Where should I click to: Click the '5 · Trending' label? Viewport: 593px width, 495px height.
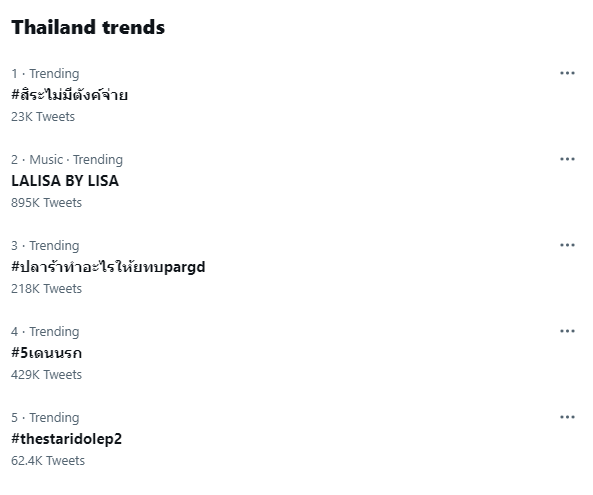pos(45,418)
